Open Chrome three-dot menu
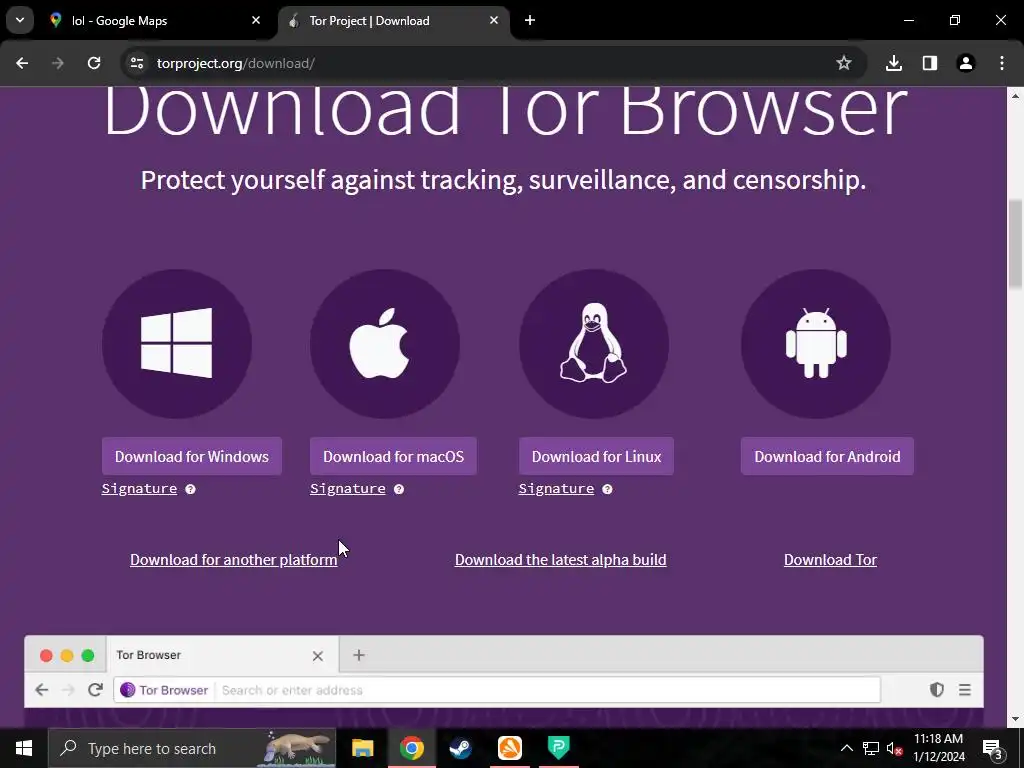This screenshot has width=1024, height=768. point(1002,63)
